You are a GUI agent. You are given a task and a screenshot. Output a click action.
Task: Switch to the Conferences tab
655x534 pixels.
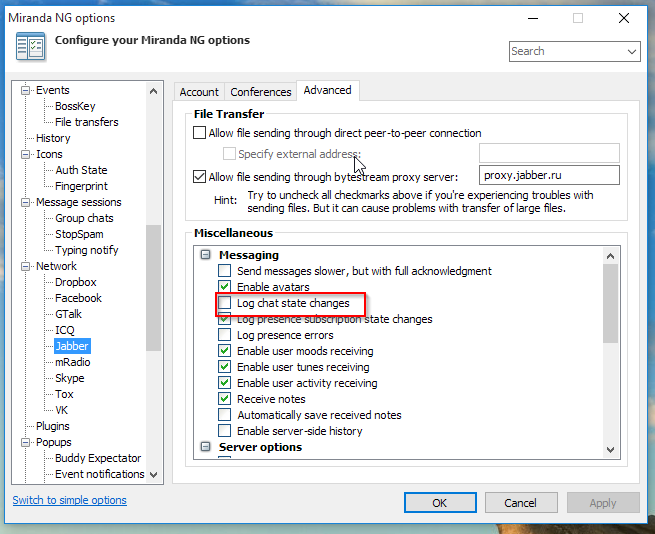tap(261, 92)
